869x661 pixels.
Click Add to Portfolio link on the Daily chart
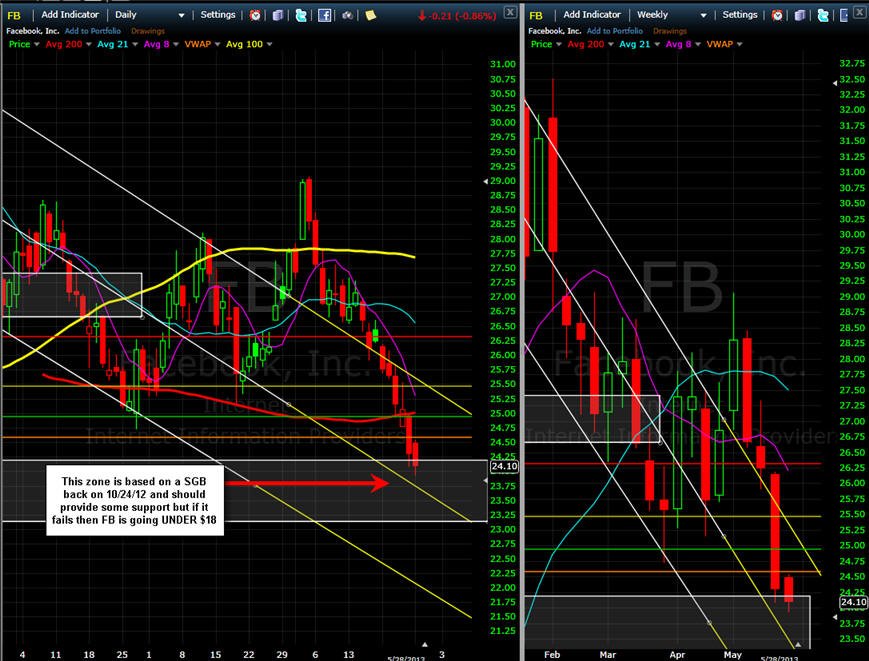coord(93,31)
